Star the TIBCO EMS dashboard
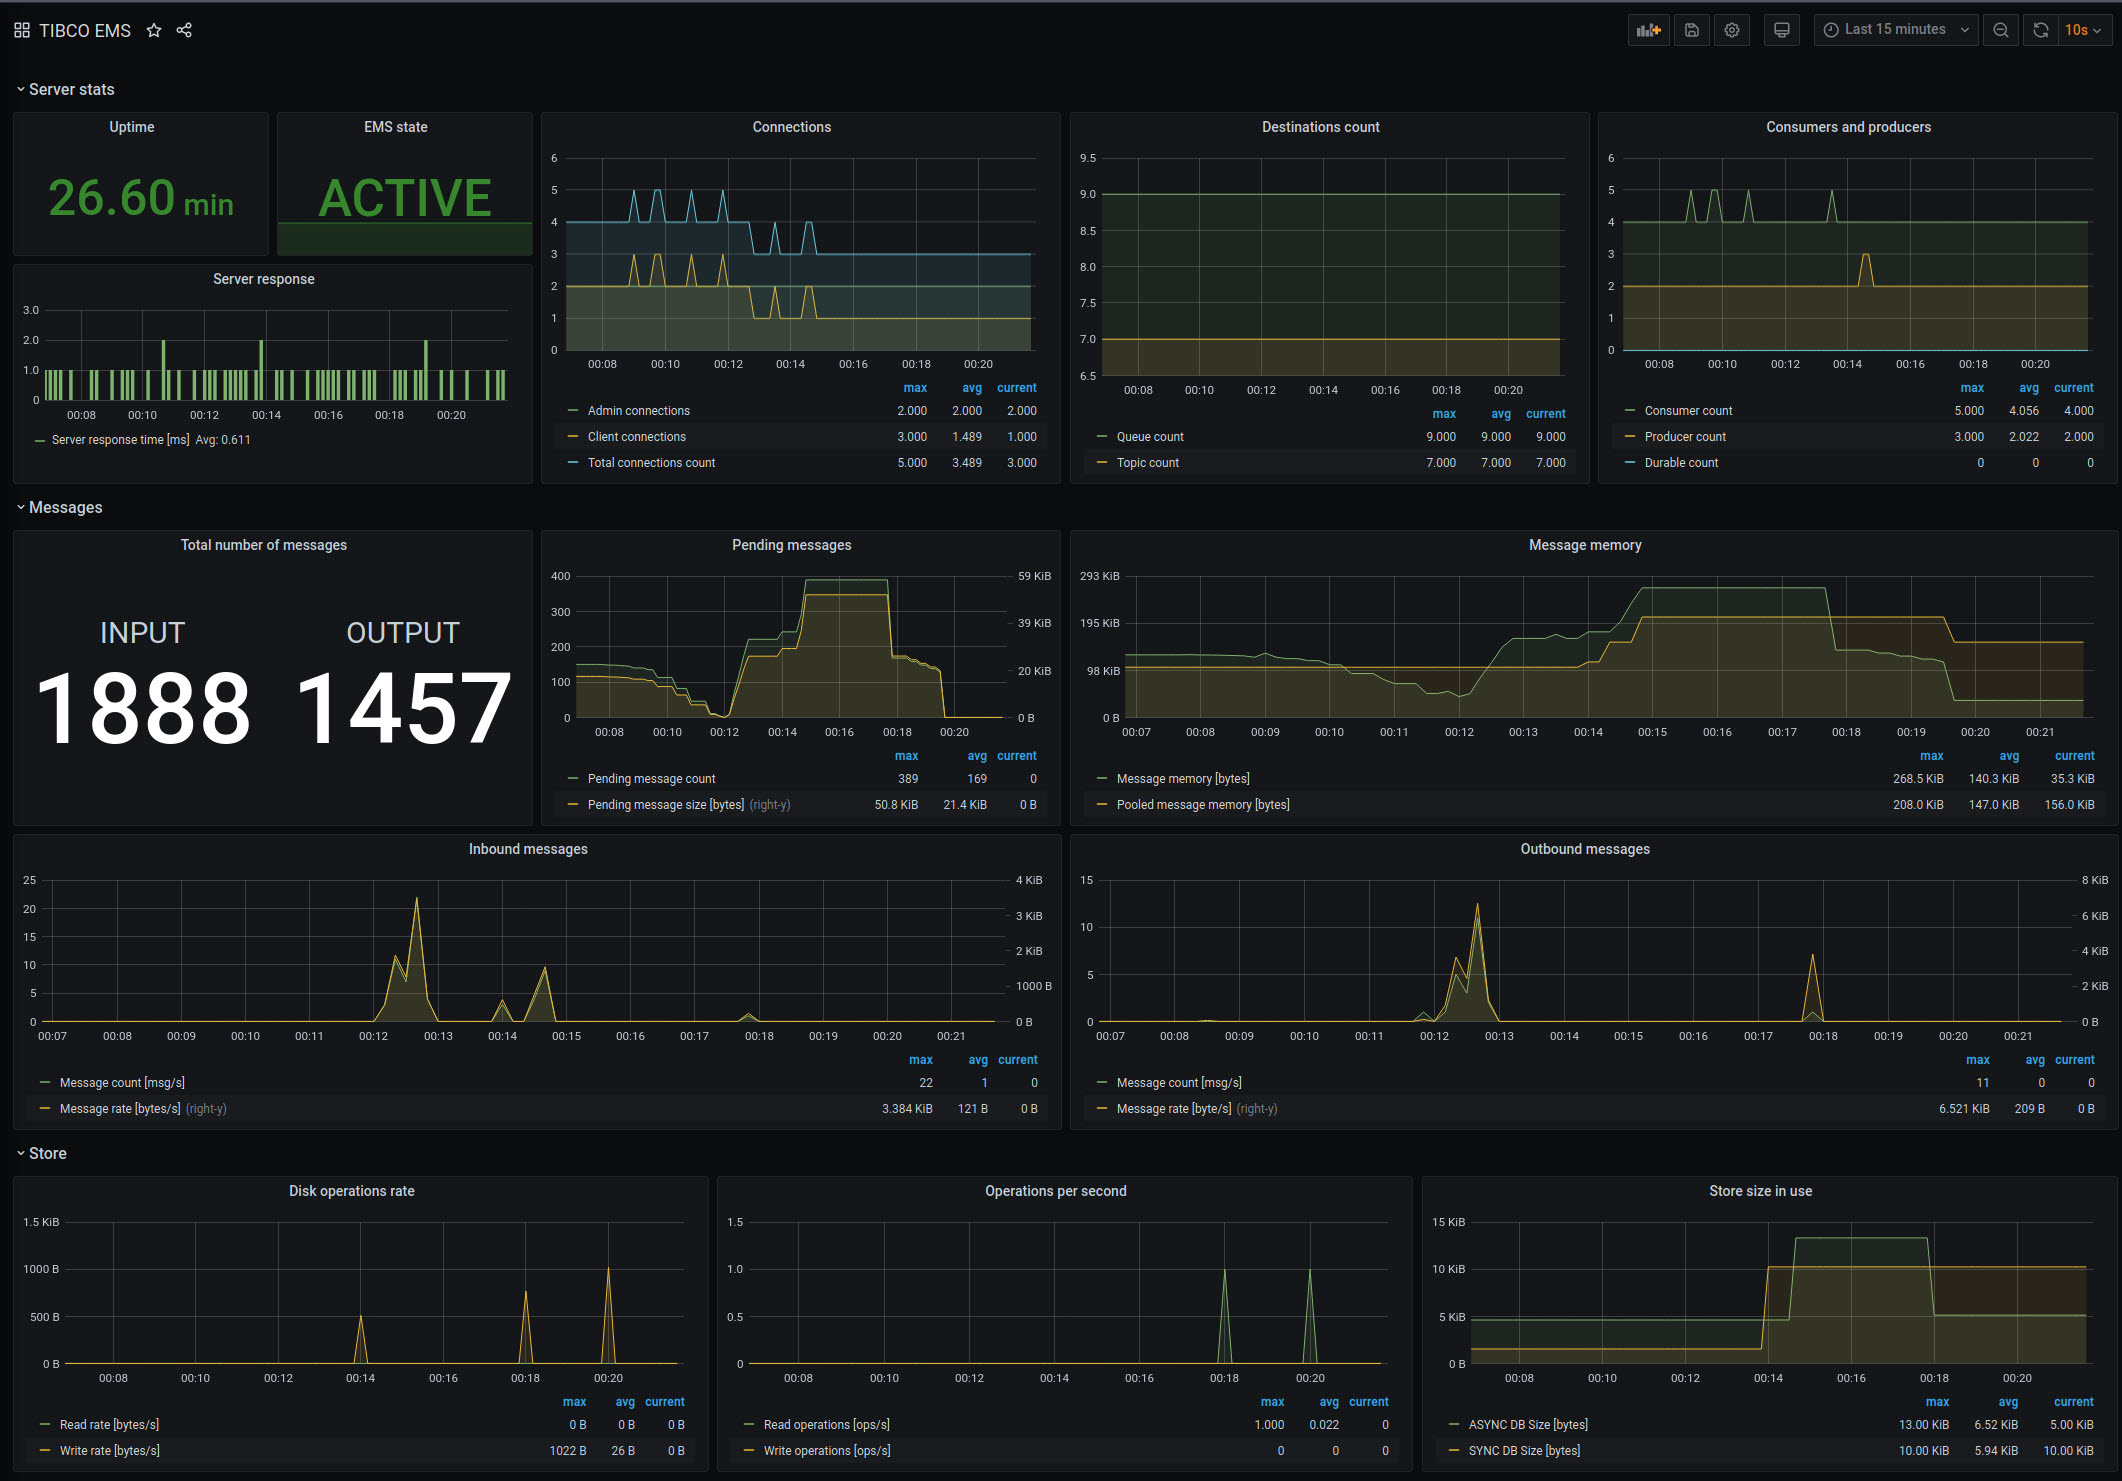The height and width of the screenshot is (1481, 2122). click(x=154, y=30)
